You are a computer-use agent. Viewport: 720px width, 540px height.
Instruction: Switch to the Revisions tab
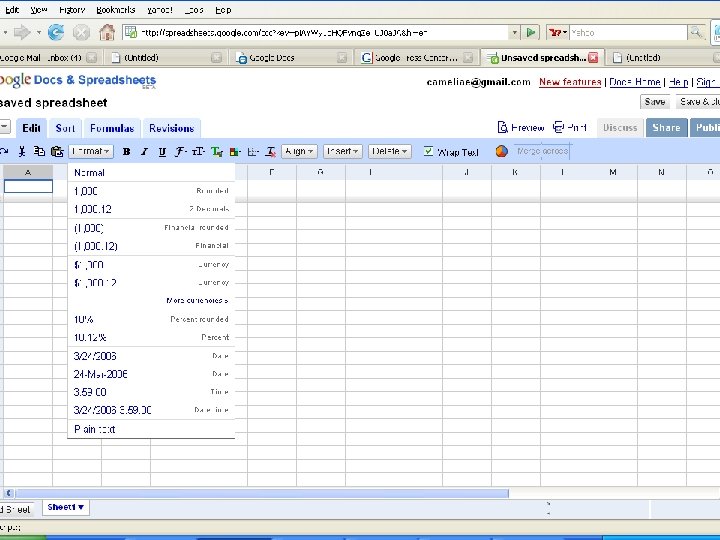coord(171,128)
